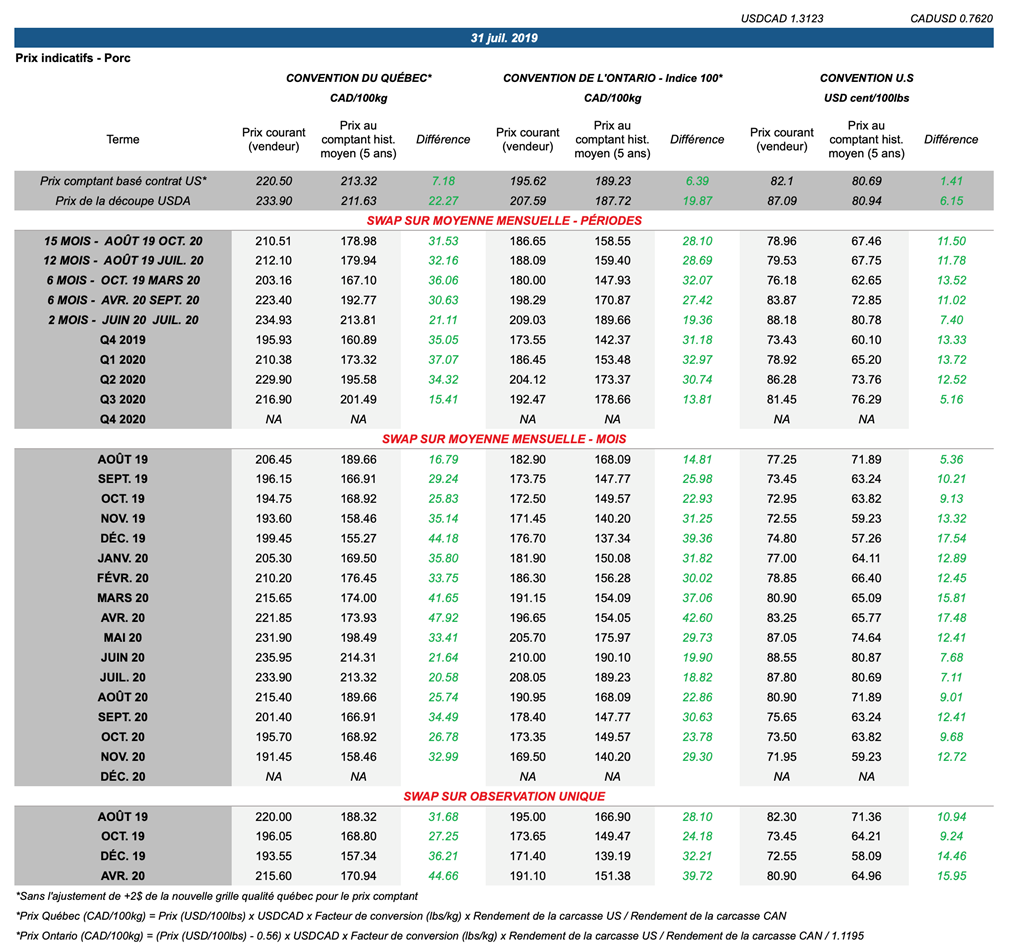Click 'SWAP SUR MOYENNE MENSUELLE - PÉRIODES' heading

[x=504, y=220]
